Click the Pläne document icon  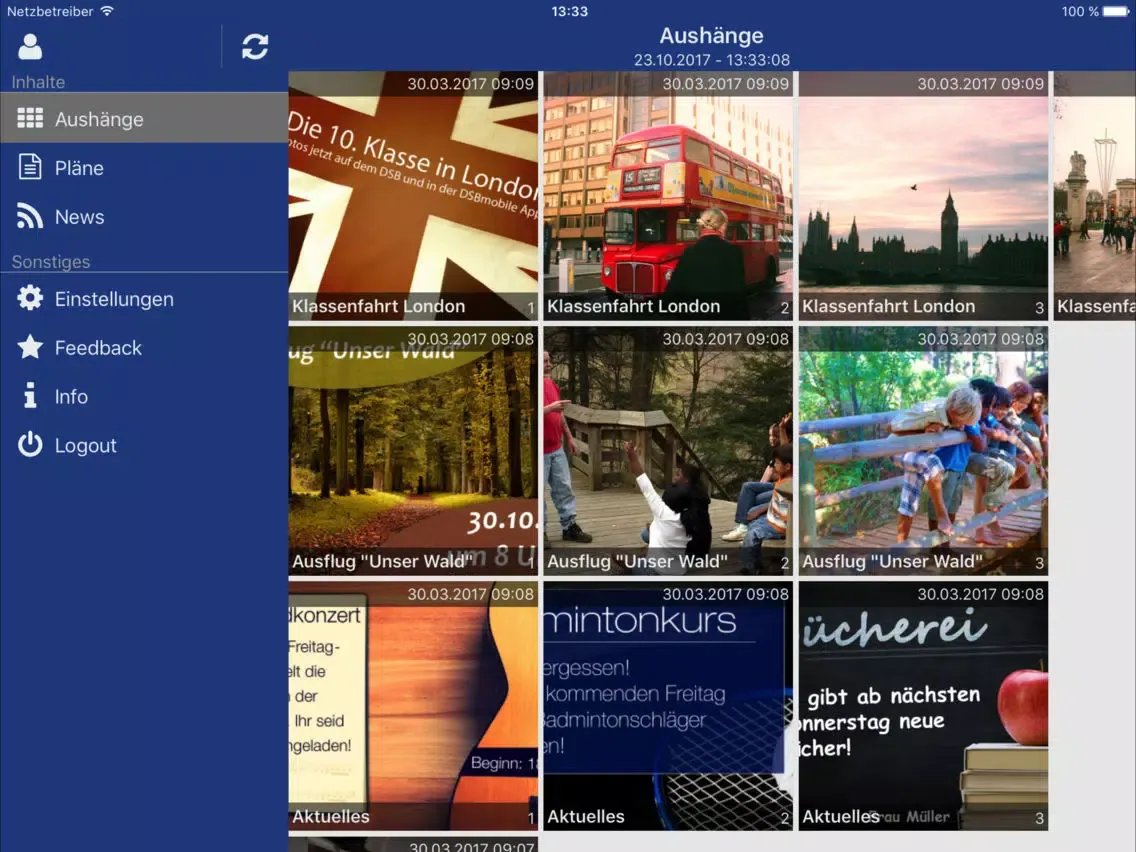tap(30, 167)
